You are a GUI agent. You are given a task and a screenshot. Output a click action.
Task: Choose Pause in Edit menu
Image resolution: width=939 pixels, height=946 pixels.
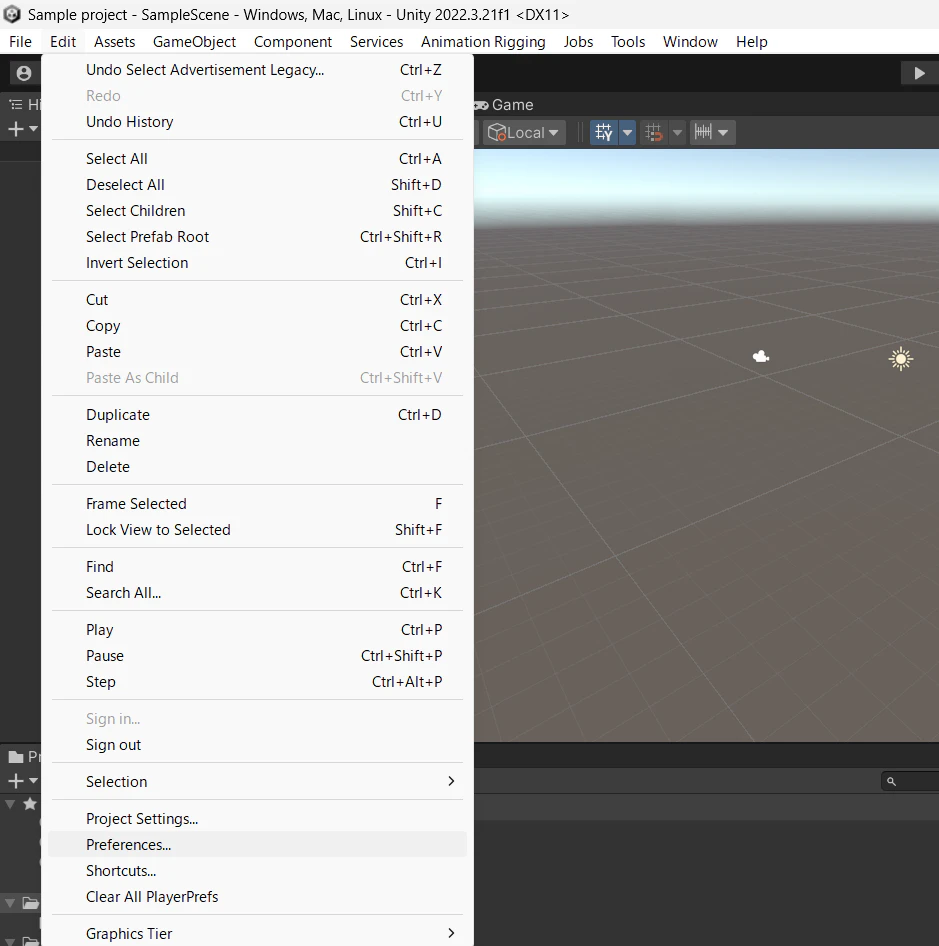point(257,656)
